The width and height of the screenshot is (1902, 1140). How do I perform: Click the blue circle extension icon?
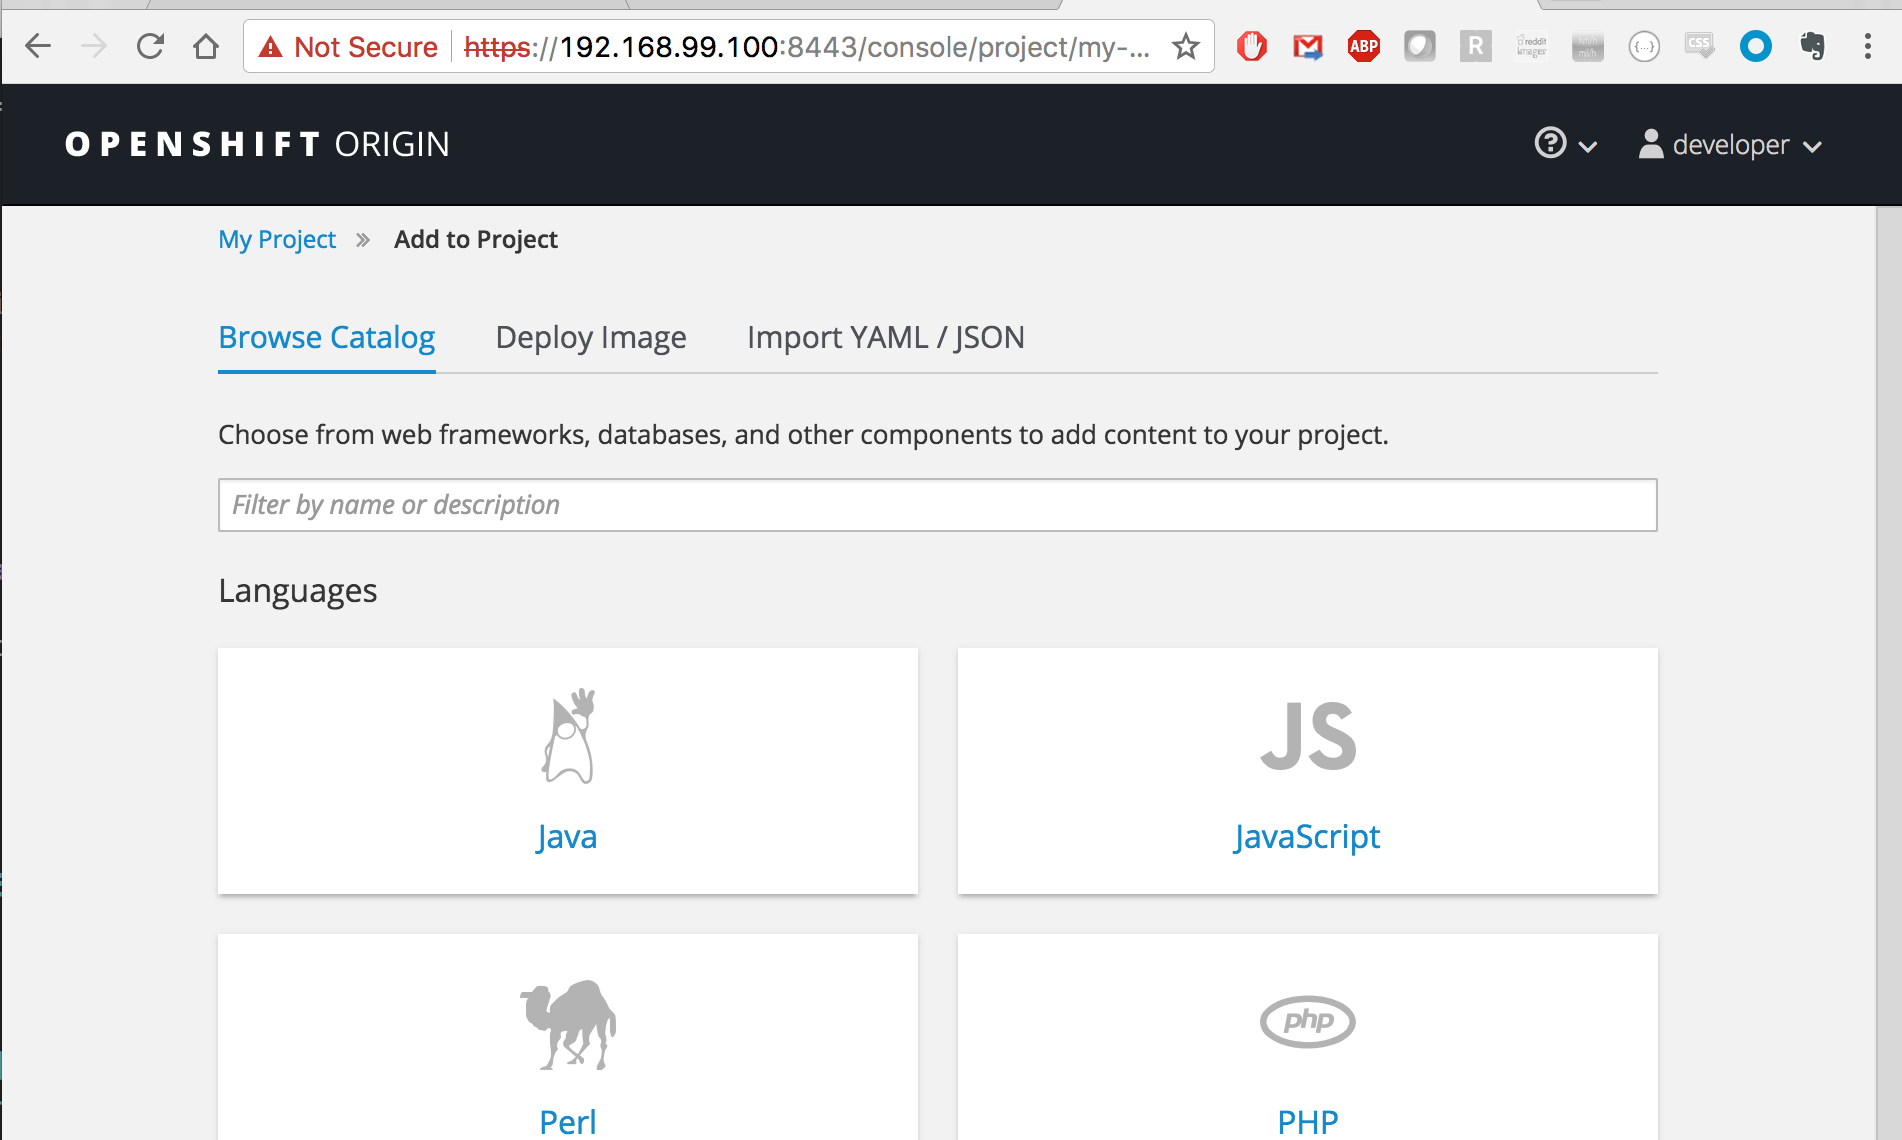point(1756,46)
